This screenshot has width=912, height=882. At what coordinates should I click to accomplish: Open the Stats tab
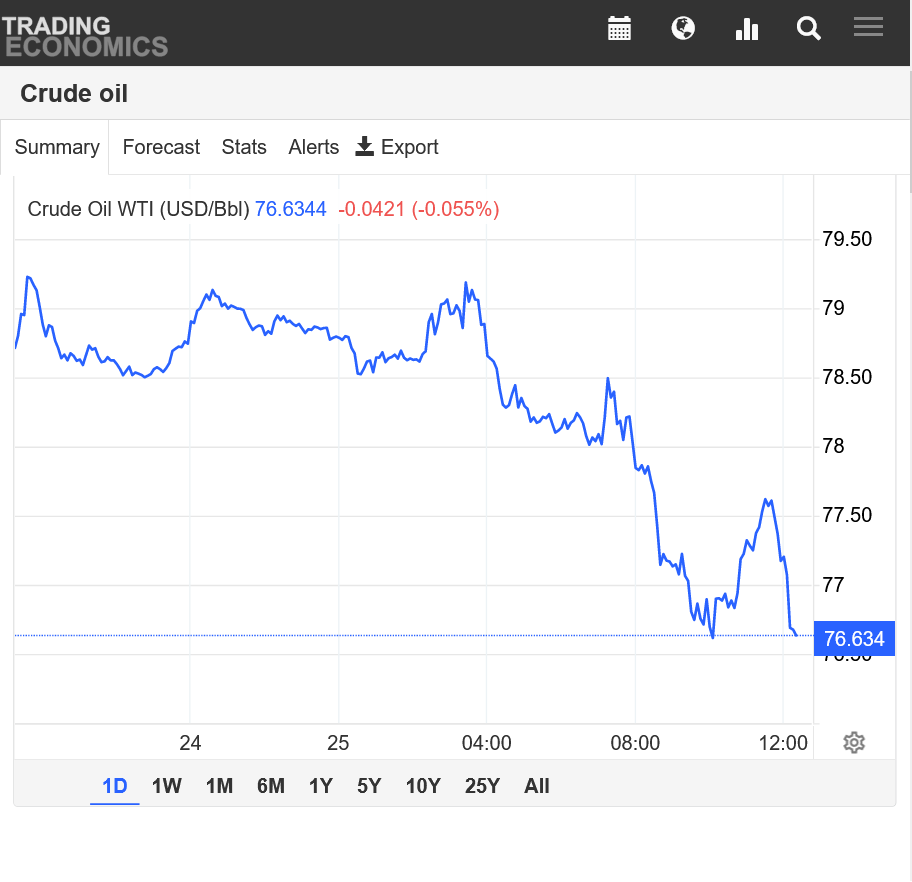pos(244,147)
